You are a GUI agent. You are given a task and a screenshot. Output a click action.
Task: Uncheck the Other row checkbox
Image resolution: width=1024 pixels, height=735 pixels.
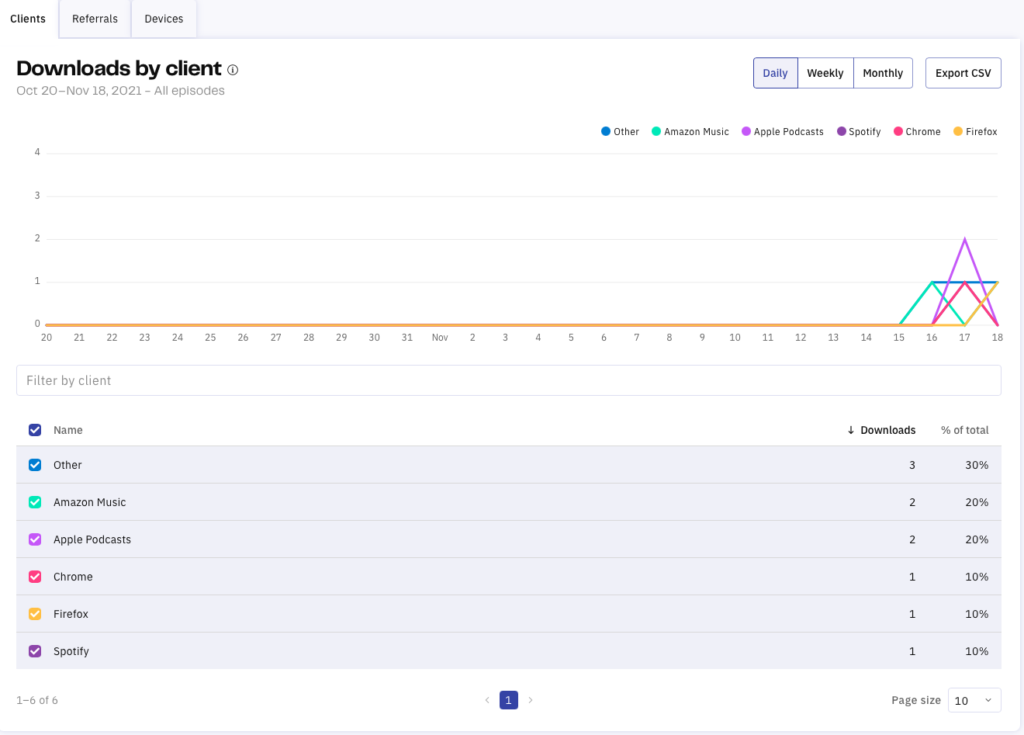pos(34,465)
